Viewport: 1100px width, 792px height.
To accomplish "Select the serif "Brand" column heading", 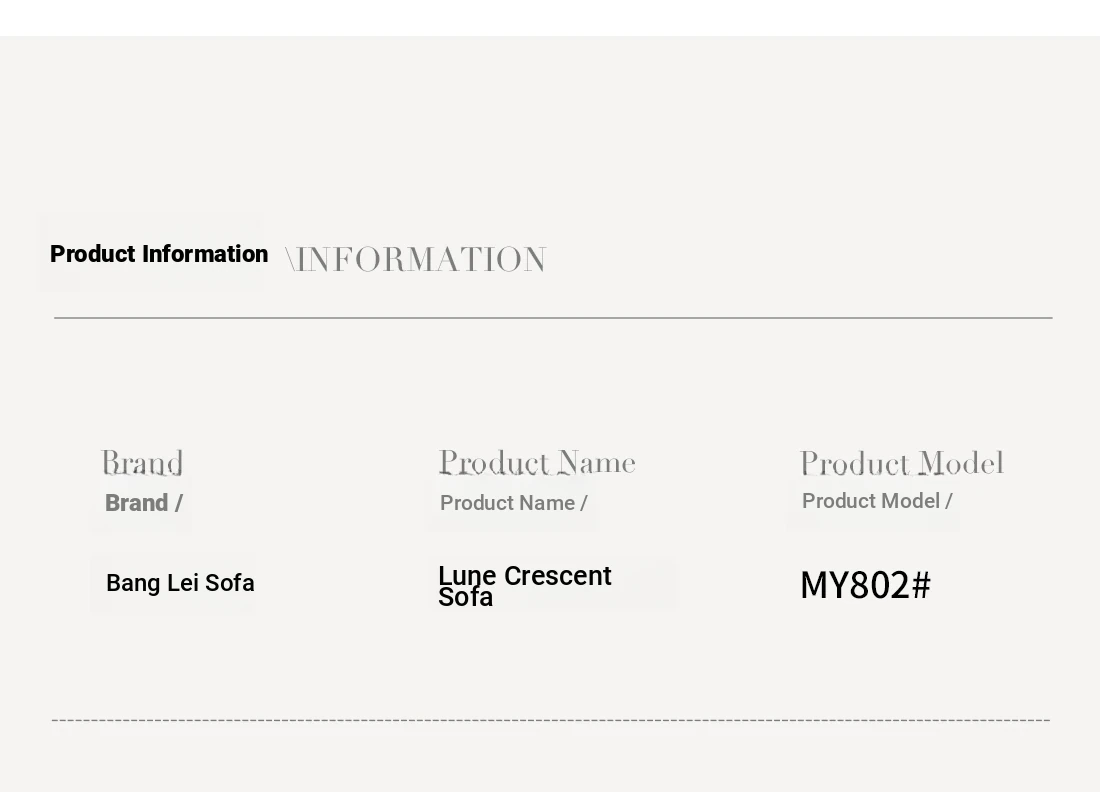I will click(142, 463).
